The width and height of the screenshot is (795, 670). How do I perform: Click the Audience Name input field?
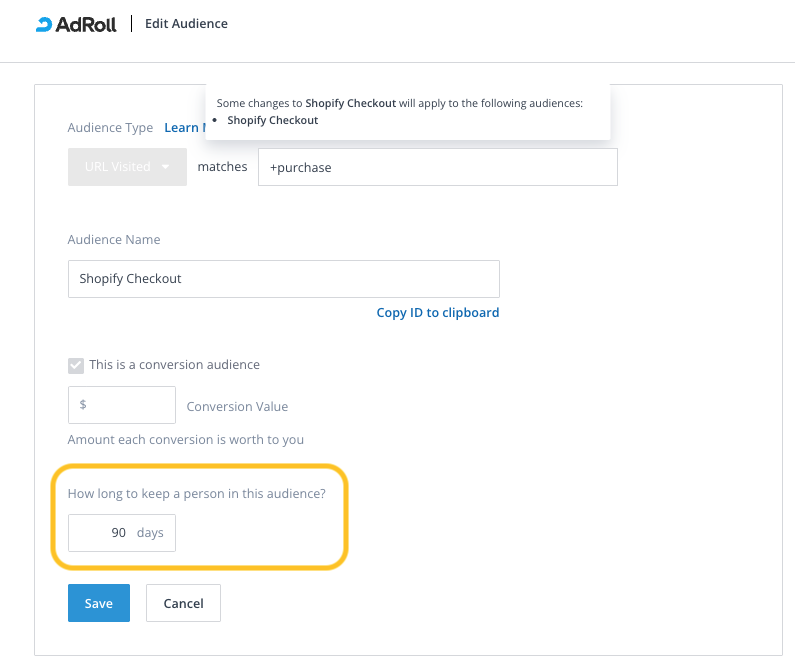(283, 279)
